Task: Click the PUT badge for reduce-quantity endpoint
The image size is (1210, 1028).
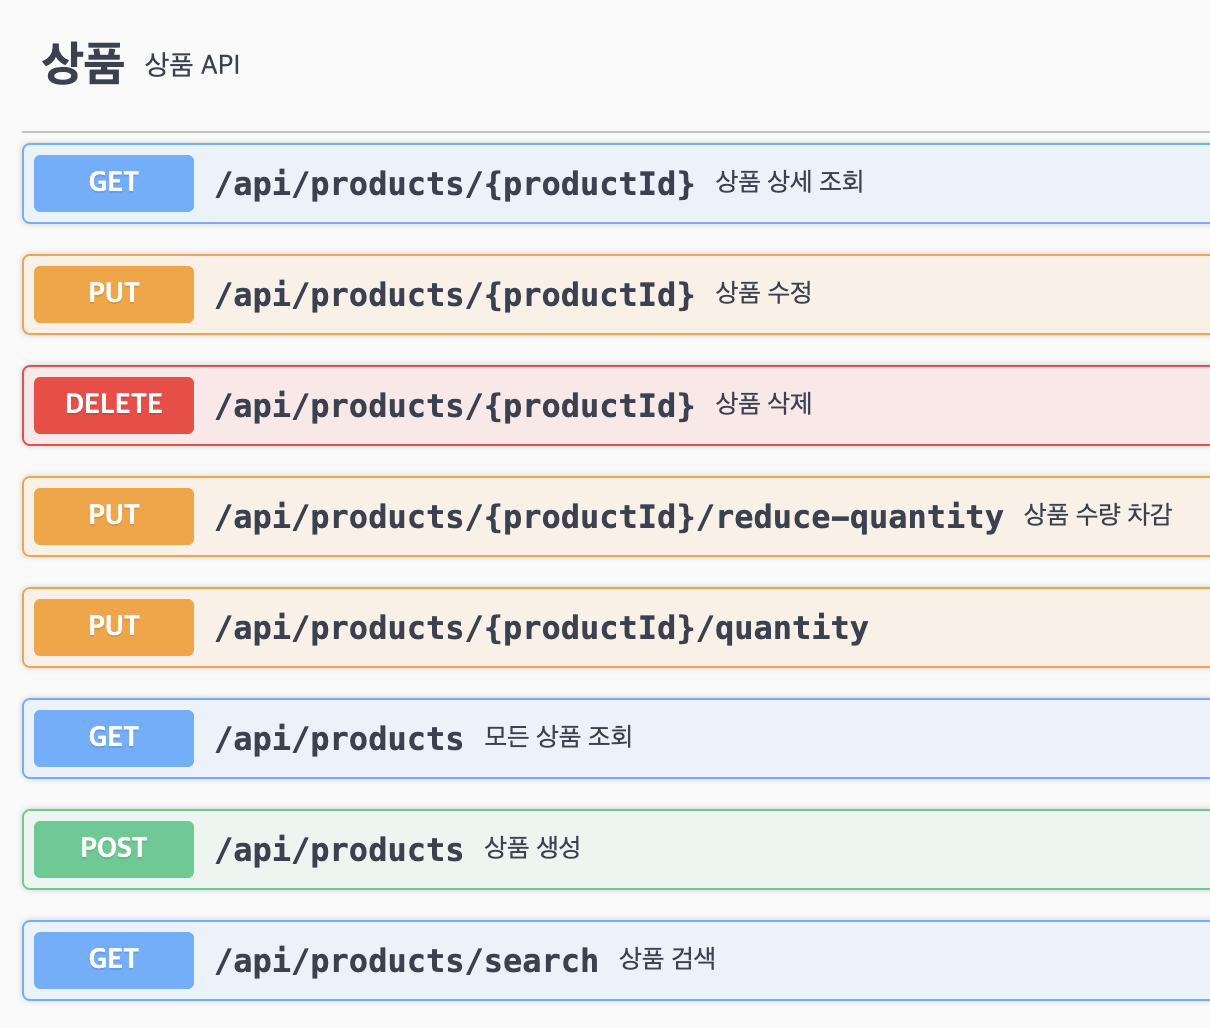Action: click(x=114, y=516)
